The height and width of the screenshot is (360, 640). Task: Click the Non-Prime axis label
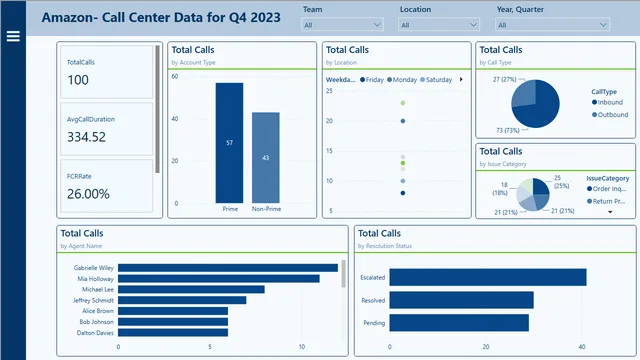point(266,209)
